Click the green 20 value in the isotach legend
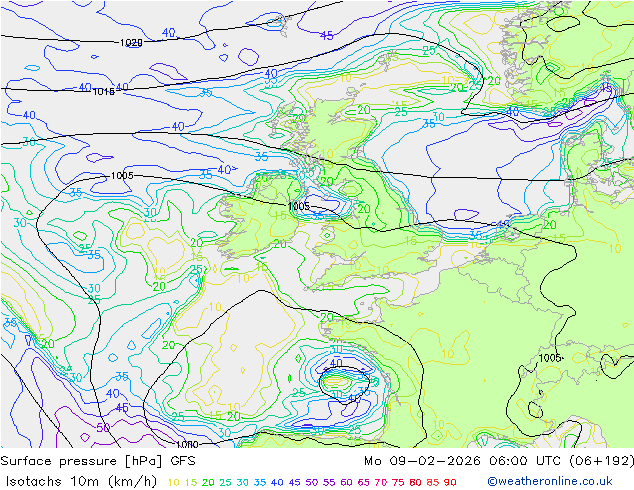 (x=208, y=482)
